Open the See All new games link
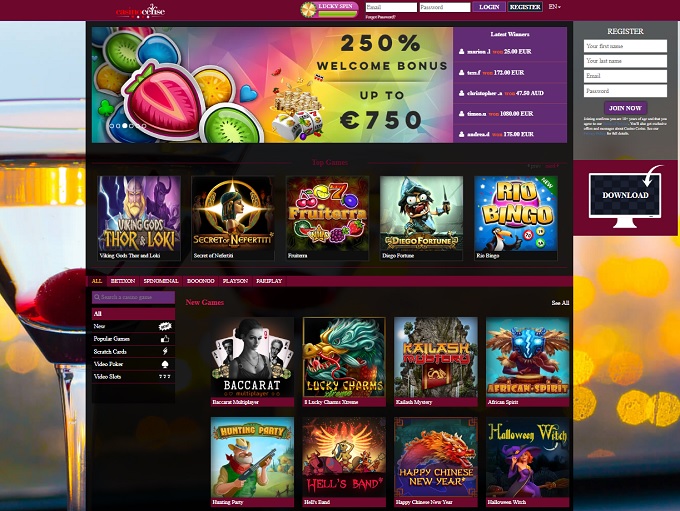This screenshot has width=680, height=511. click(x=560, y=303)
